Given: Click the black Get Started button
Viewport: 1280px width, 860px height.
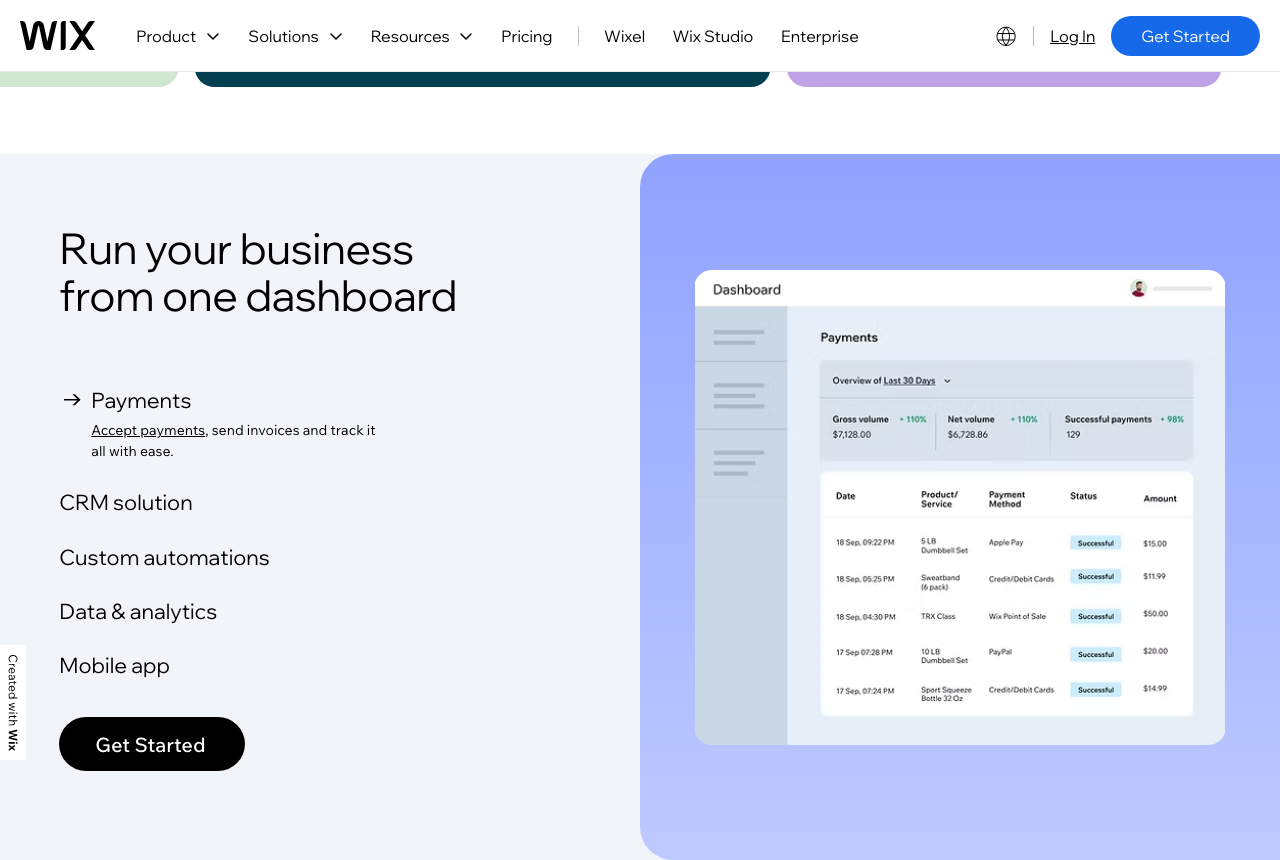Looking at the screenshot, I should click(x=152, y=744).
